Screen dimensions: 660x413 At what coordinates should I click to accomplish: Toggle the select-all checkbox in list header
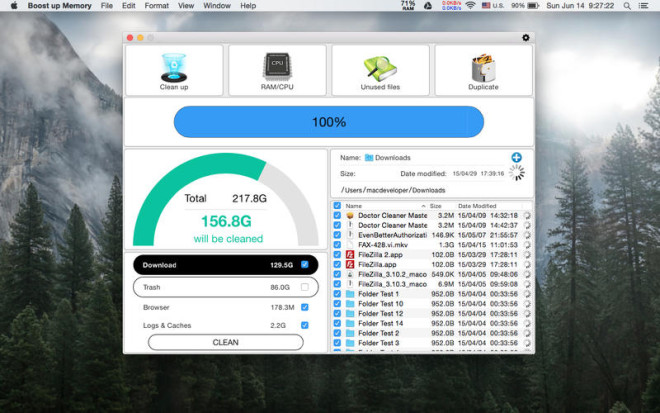coord(337,205)
